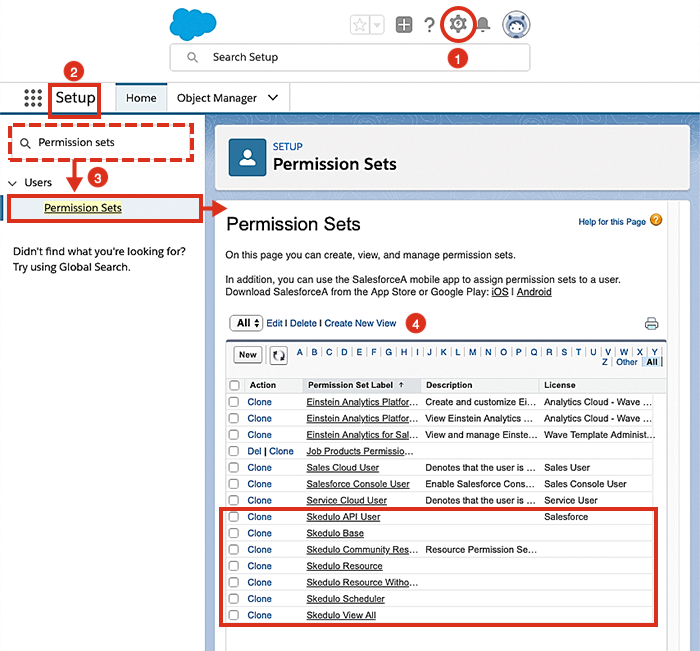Click the search magnifier in Search Setup
Image resolution: width=700 pixels, height=651 pixels.
point(192,57)
